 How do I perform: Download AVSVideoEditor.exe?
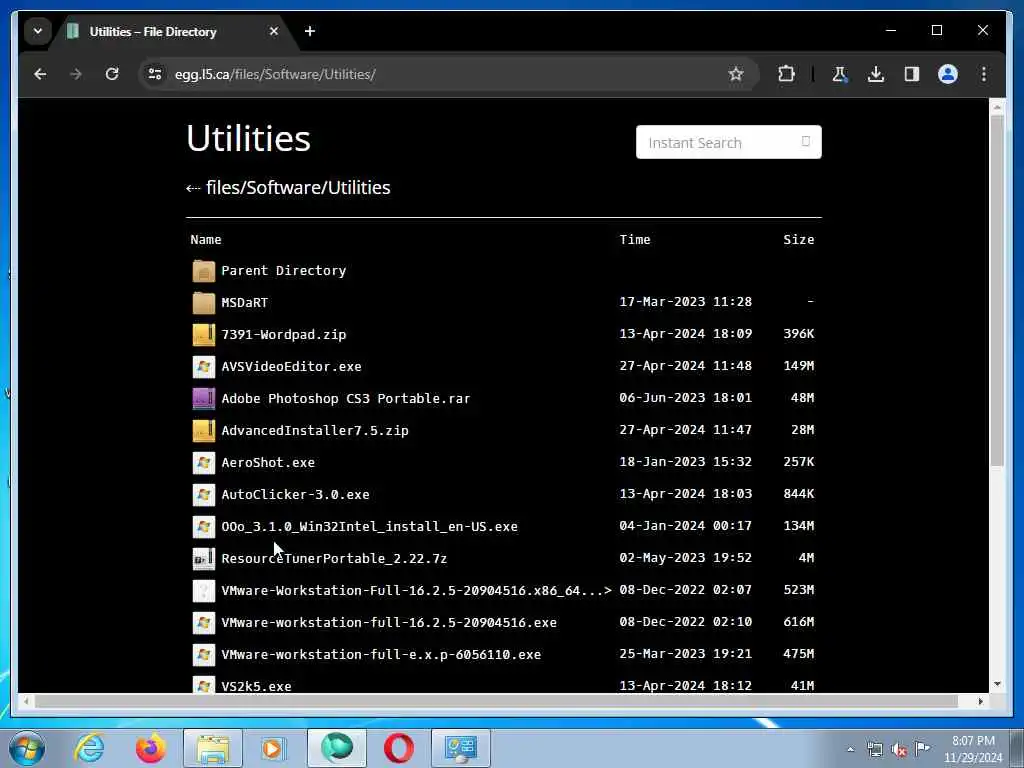coord(291,366)
